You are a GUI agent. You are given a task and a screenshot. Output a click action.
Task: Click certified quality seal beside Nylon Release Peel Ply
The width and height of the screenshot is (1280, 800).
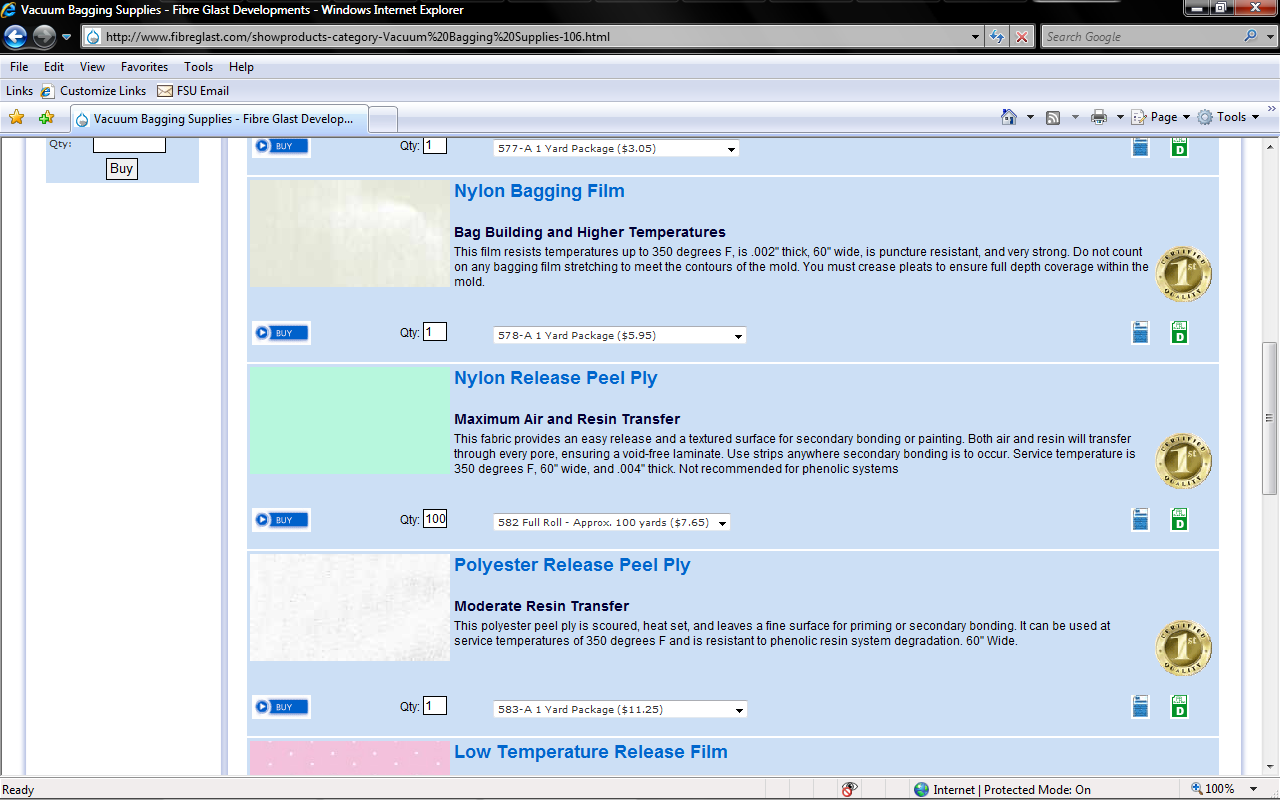coord(1184,461)
